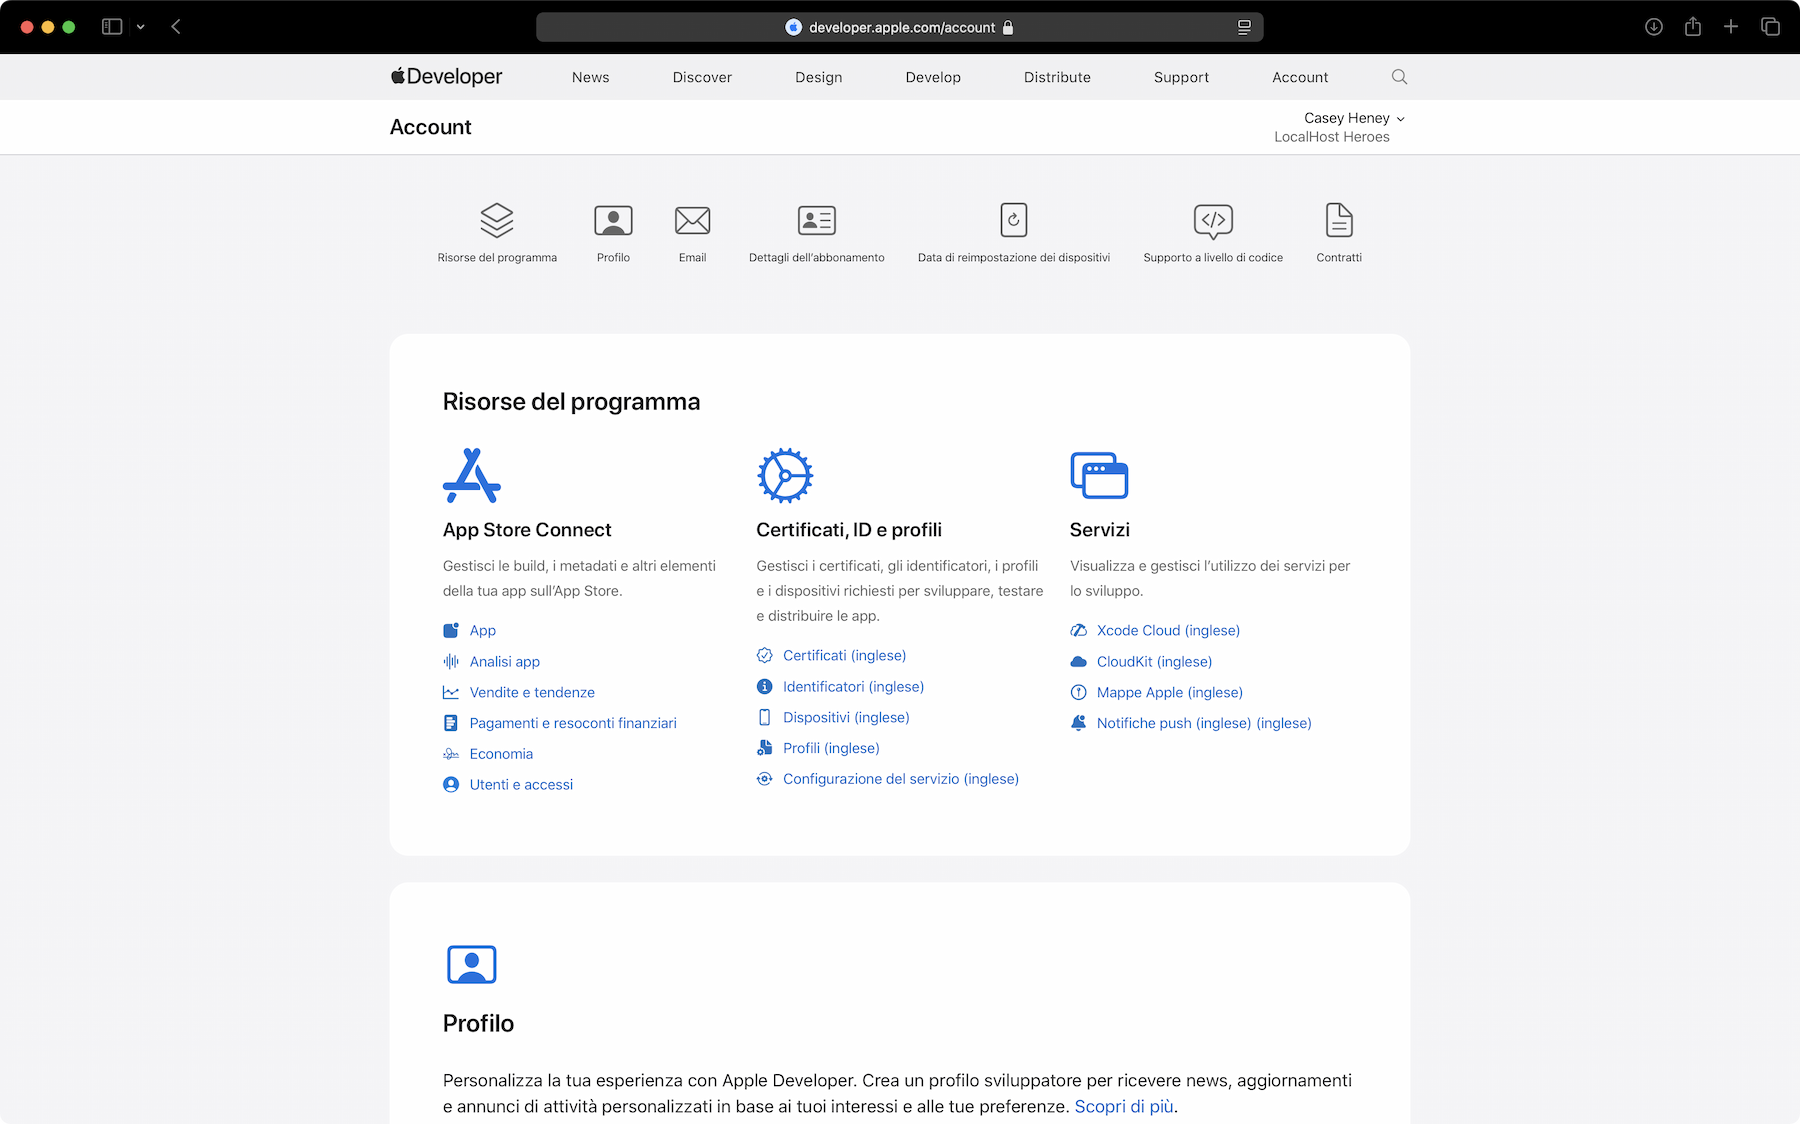Image resolution: width=1800 pixels, height=1124 pixels.
Task: Click the Risorse del programma stack icon
Action: coord(497,220)
